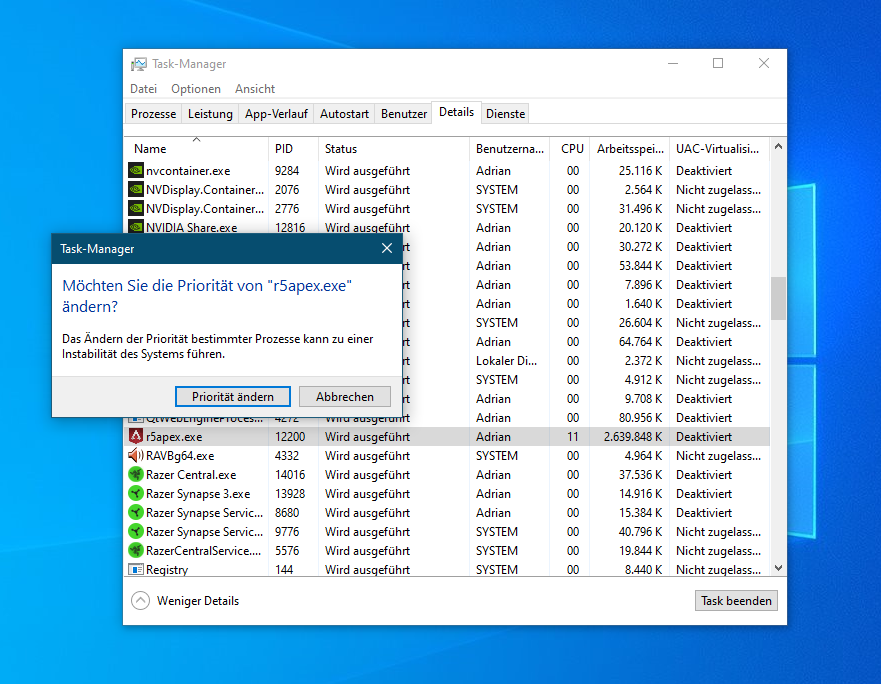Sort by the Name column header
Screen dimensions: 881x684
coord(196,148)
